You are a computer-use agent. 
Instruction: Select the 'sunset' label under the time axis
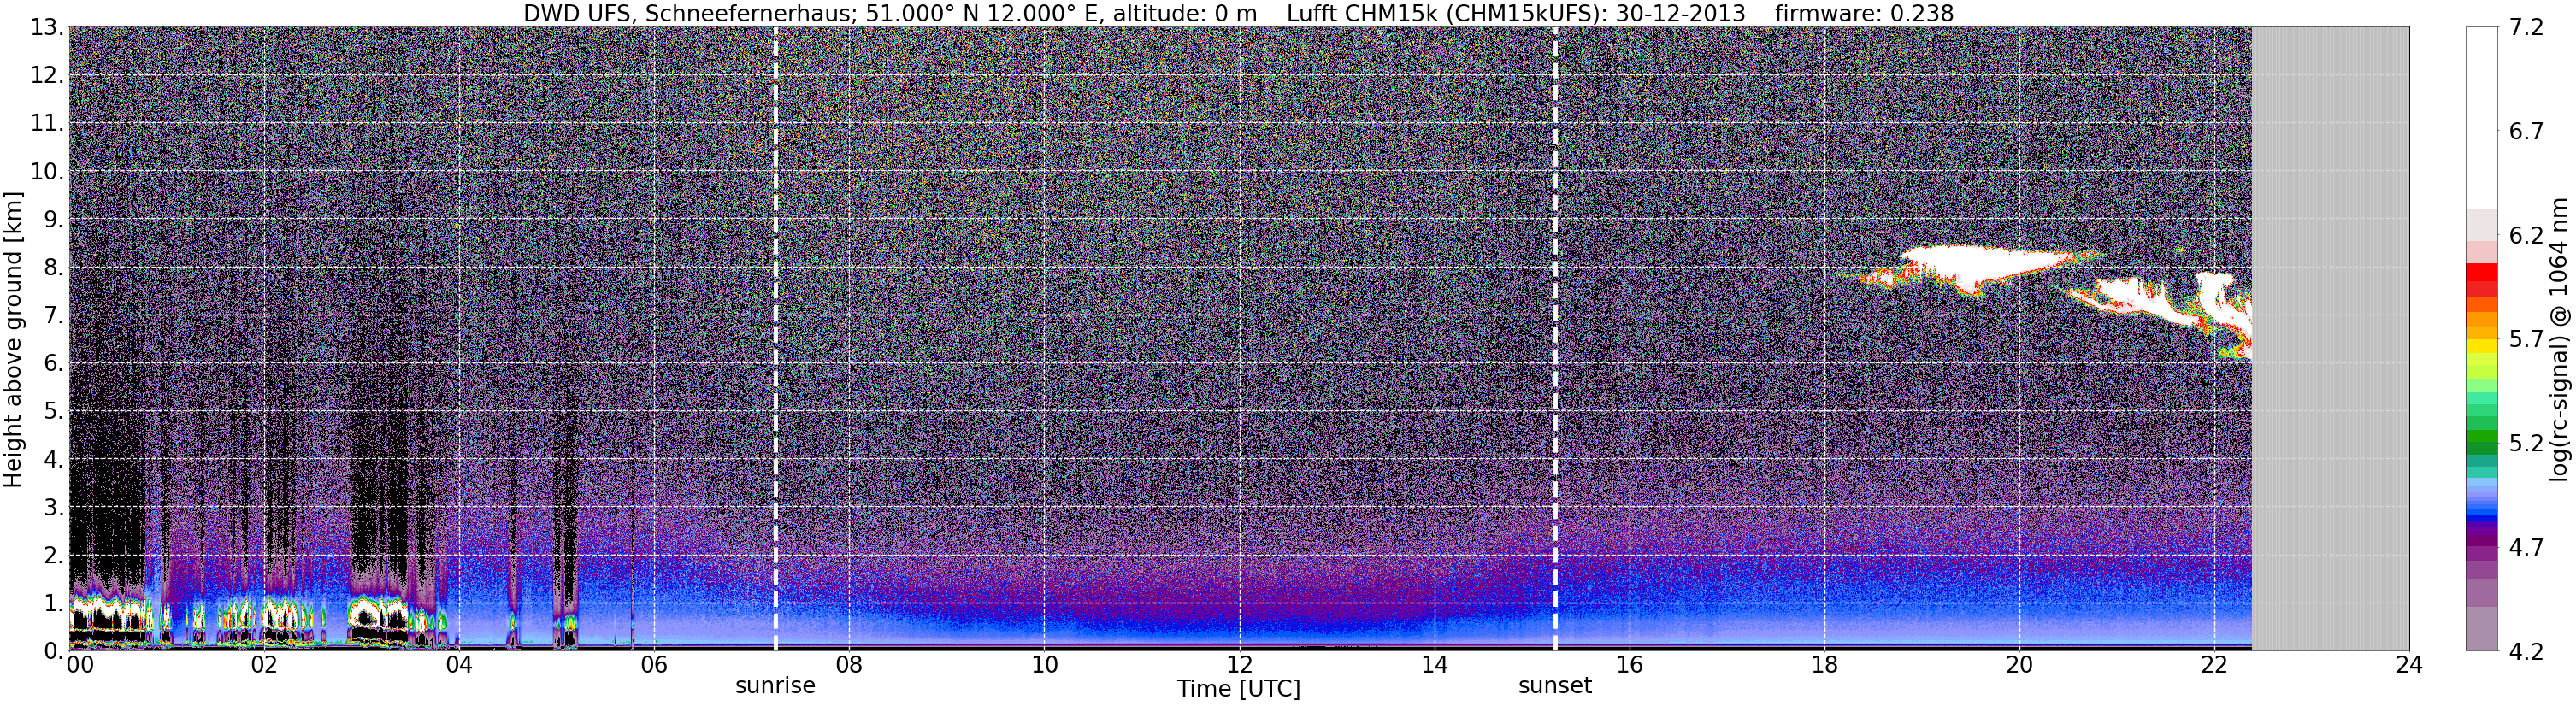pyautogui.click(x=1555, y=686)
